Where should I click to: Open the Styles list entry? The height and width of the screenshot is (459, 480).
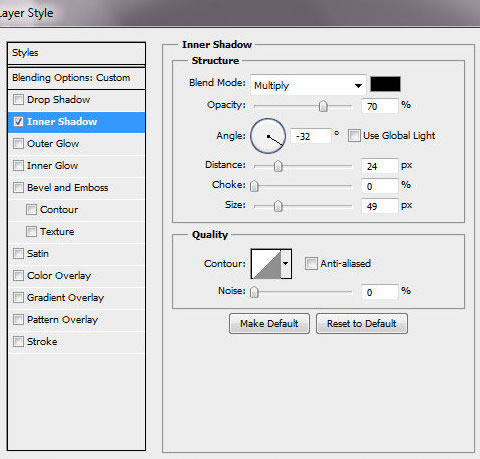76,53
